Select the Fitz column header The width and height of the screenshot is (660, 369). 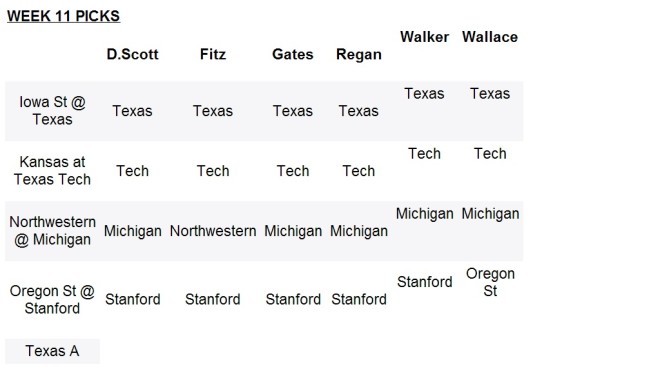click(213, 54)
